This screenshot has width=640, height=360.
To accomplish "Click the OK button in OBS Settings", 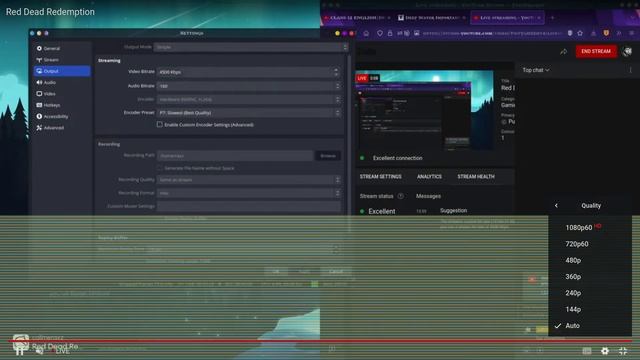I will pos(276,271).
